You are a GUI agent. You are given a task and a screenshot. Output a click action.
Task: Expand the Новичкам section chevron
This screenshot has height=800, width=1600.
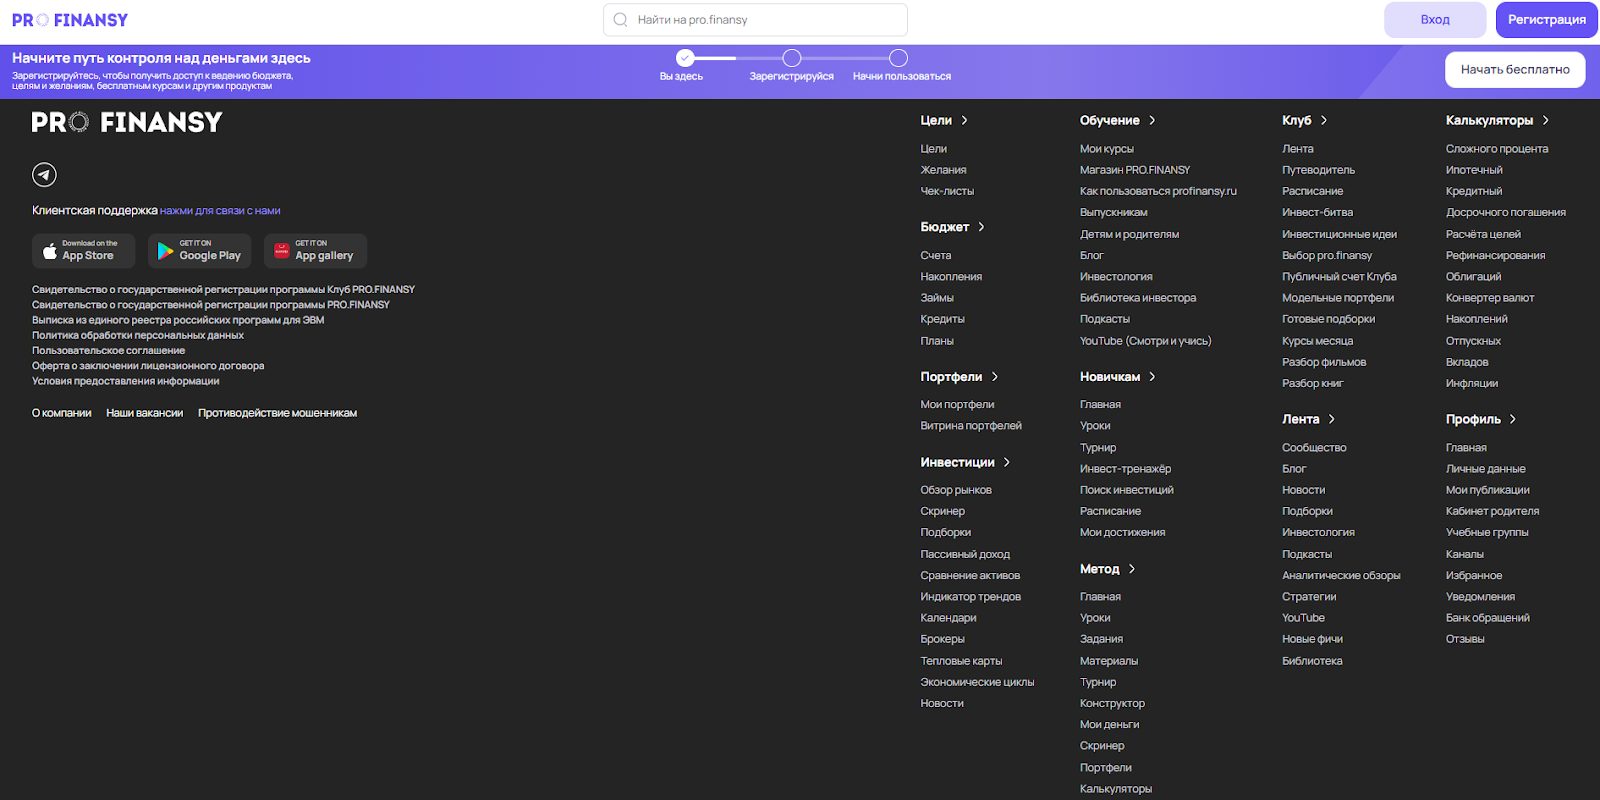(x=1152, y=377)
